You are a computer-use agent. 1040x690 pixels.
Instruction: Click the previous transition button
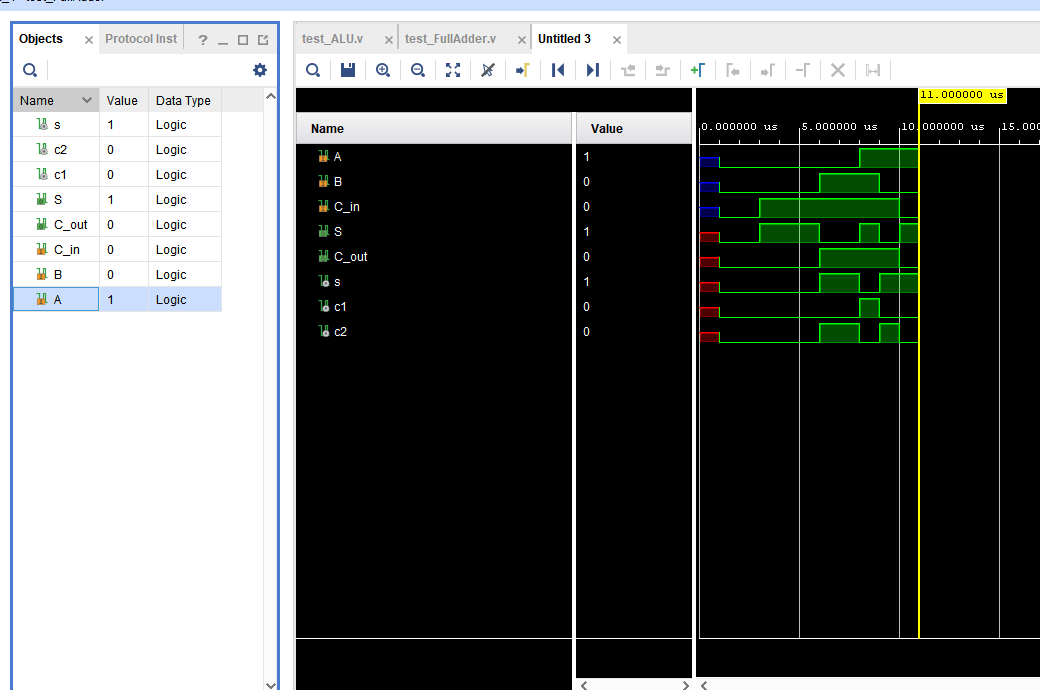pyautogui.click(x=628, y=70)
